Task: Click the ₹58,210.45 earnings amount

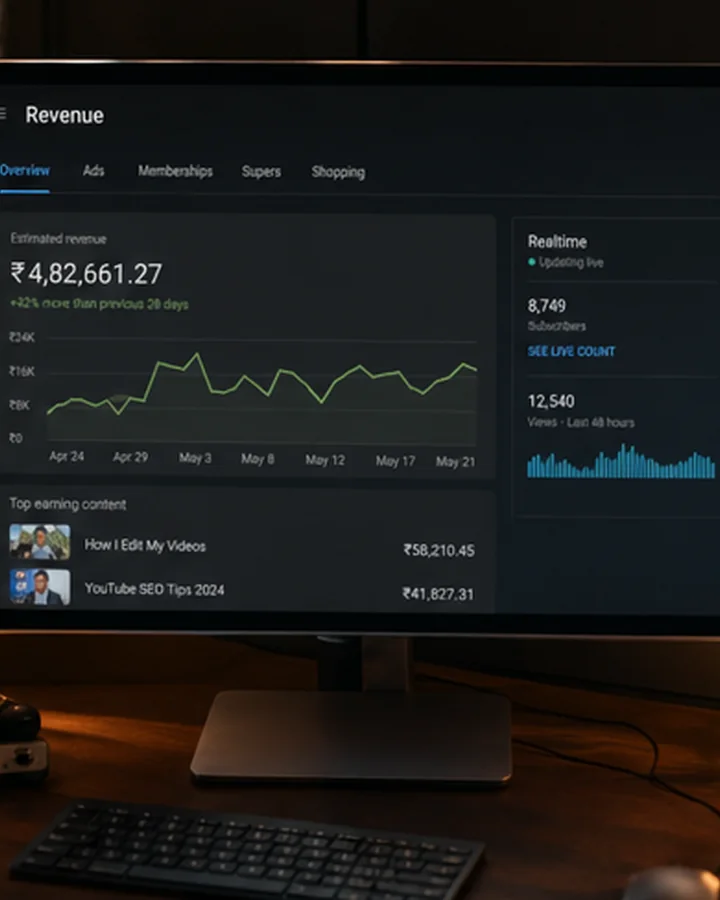Action: [x=439, y=550]
